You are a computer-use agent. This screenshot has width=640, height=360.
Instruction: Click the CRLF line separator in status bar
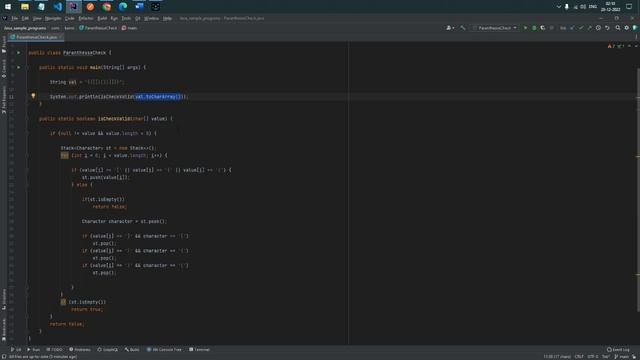tap(579, 357)
